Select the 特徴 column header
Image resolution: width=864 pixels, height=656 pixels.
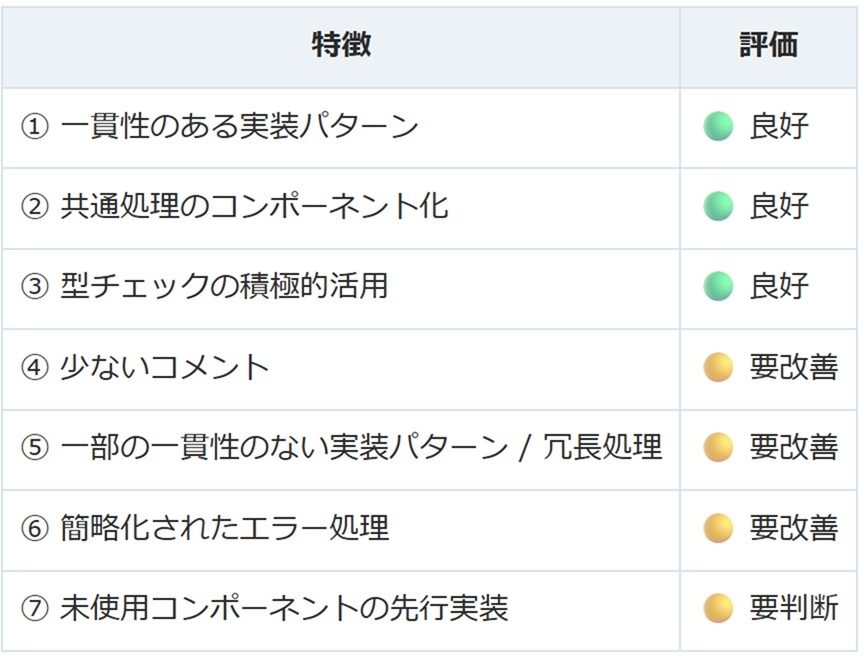[341, 45]
